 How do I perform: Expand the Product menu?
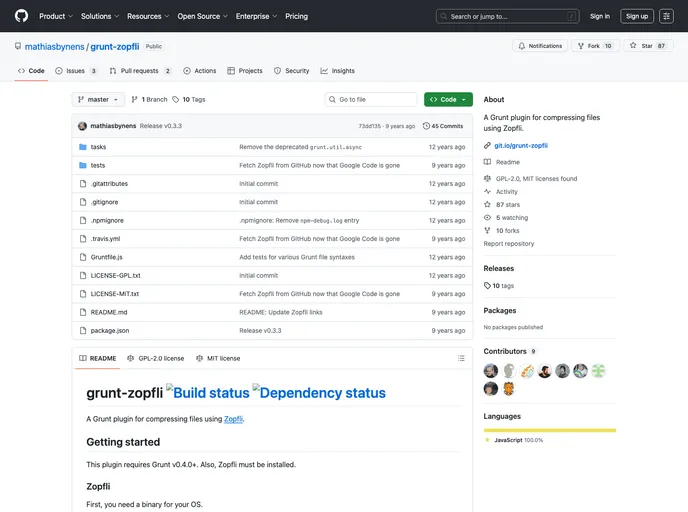coord(56,16)
